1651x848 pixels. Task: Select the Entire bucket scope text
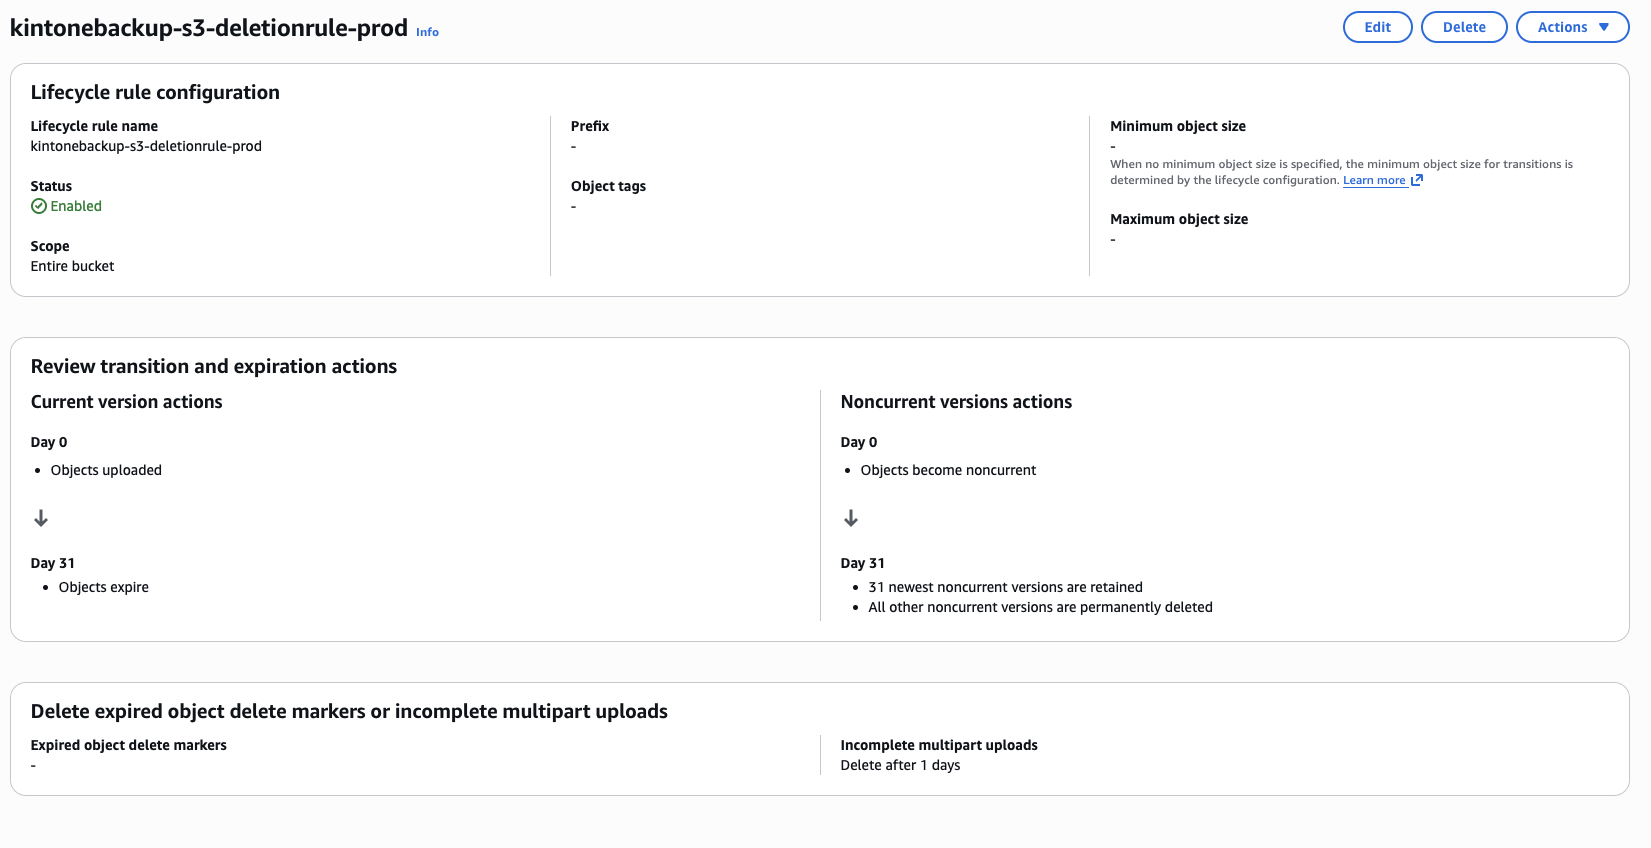click(72, 266)
